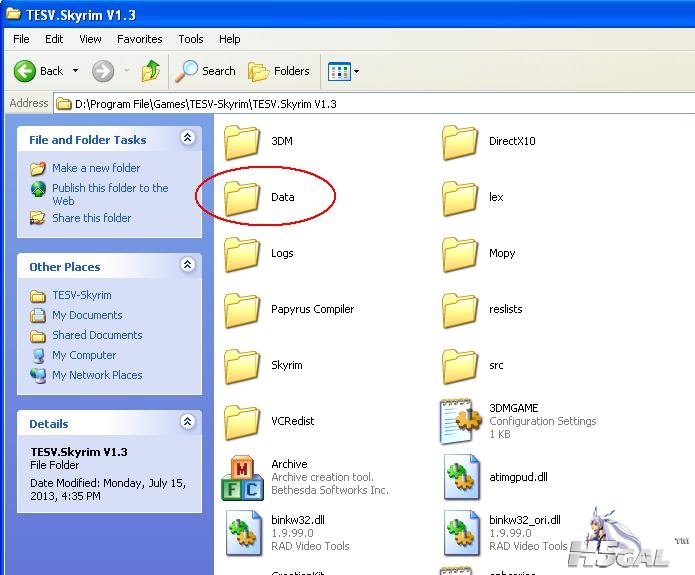
Task: Select the Mopy folder icon
Action: 460,254
